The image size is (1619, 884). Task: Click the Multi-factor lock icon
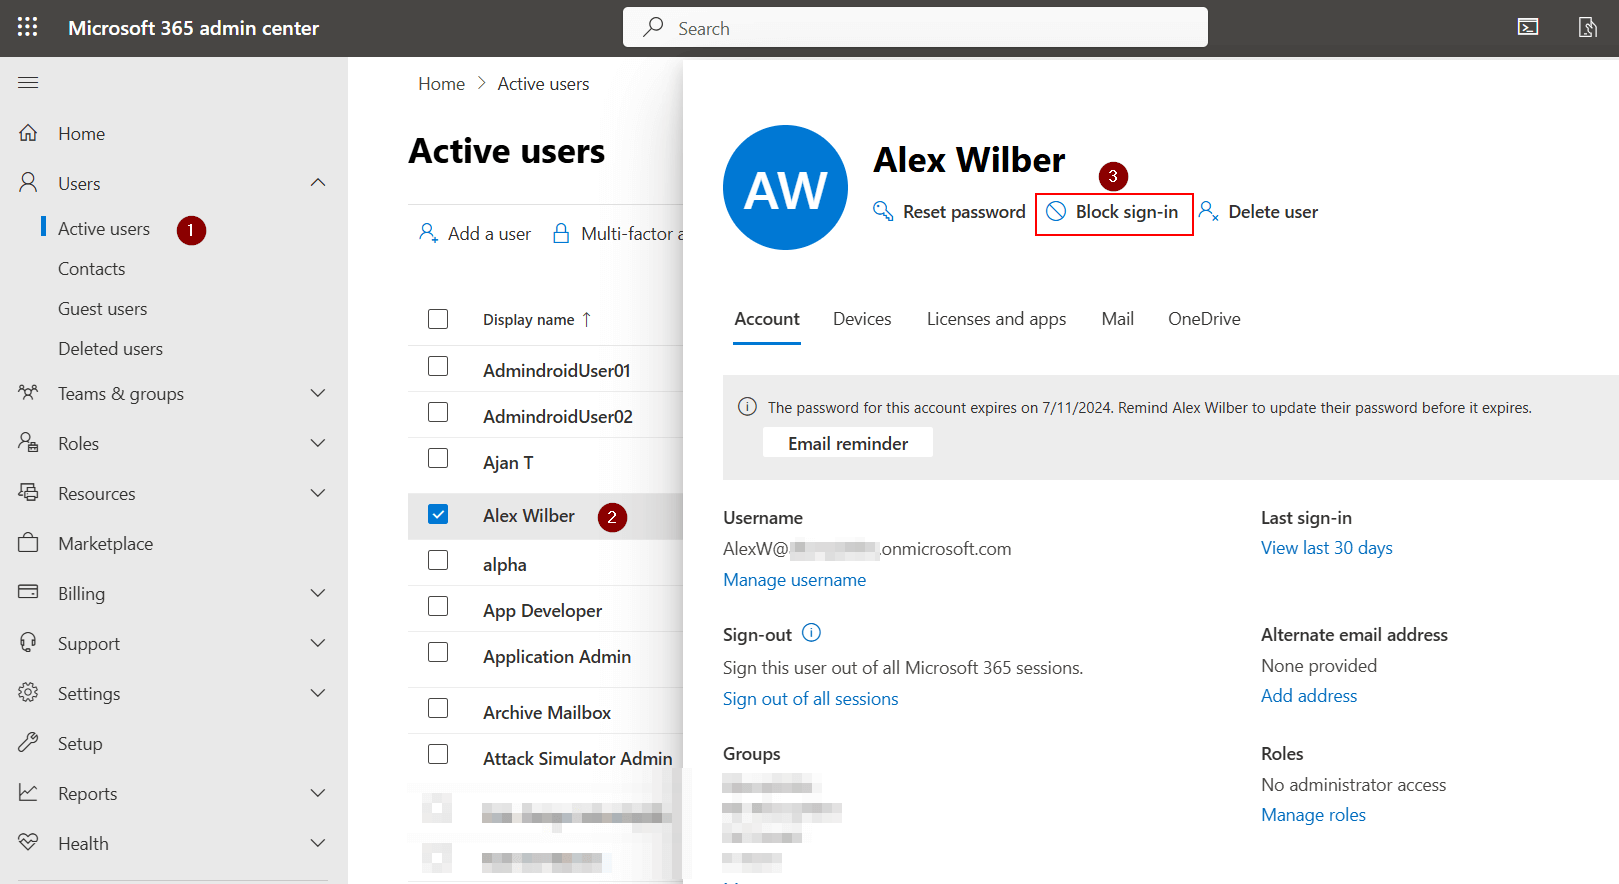tap(562, 233)
